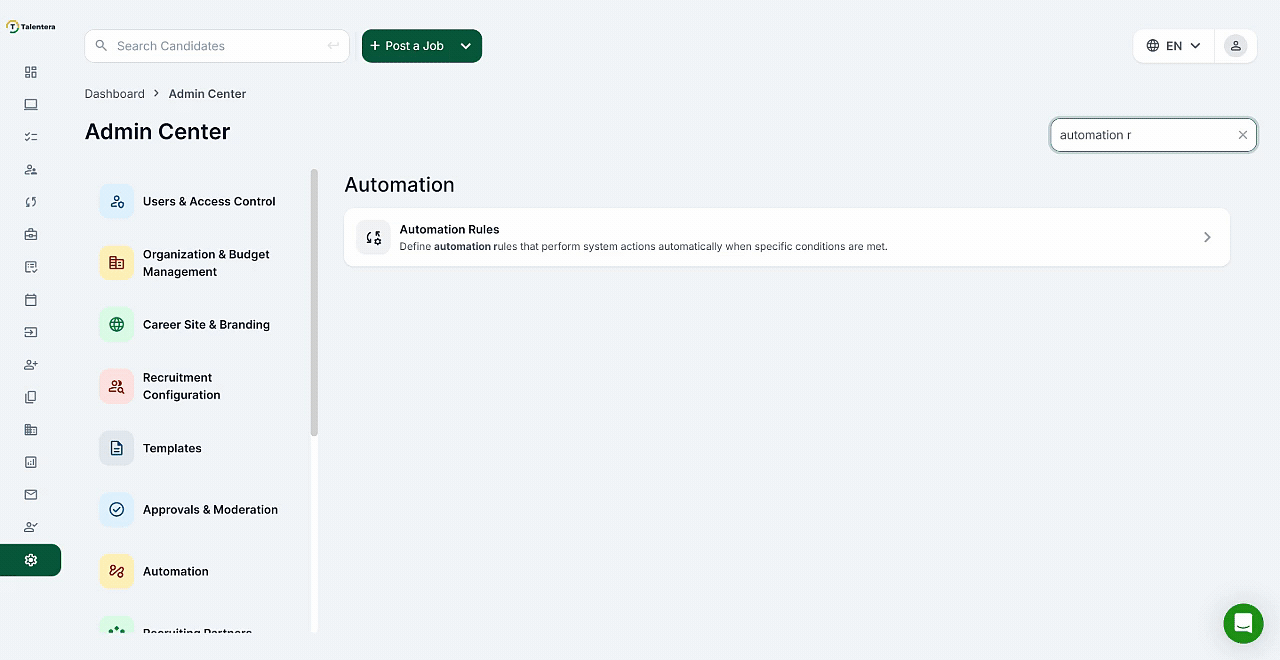Click the dashboard grid icon in sidebar
The image size is (1280, 660).
click(x=31, y=72)
